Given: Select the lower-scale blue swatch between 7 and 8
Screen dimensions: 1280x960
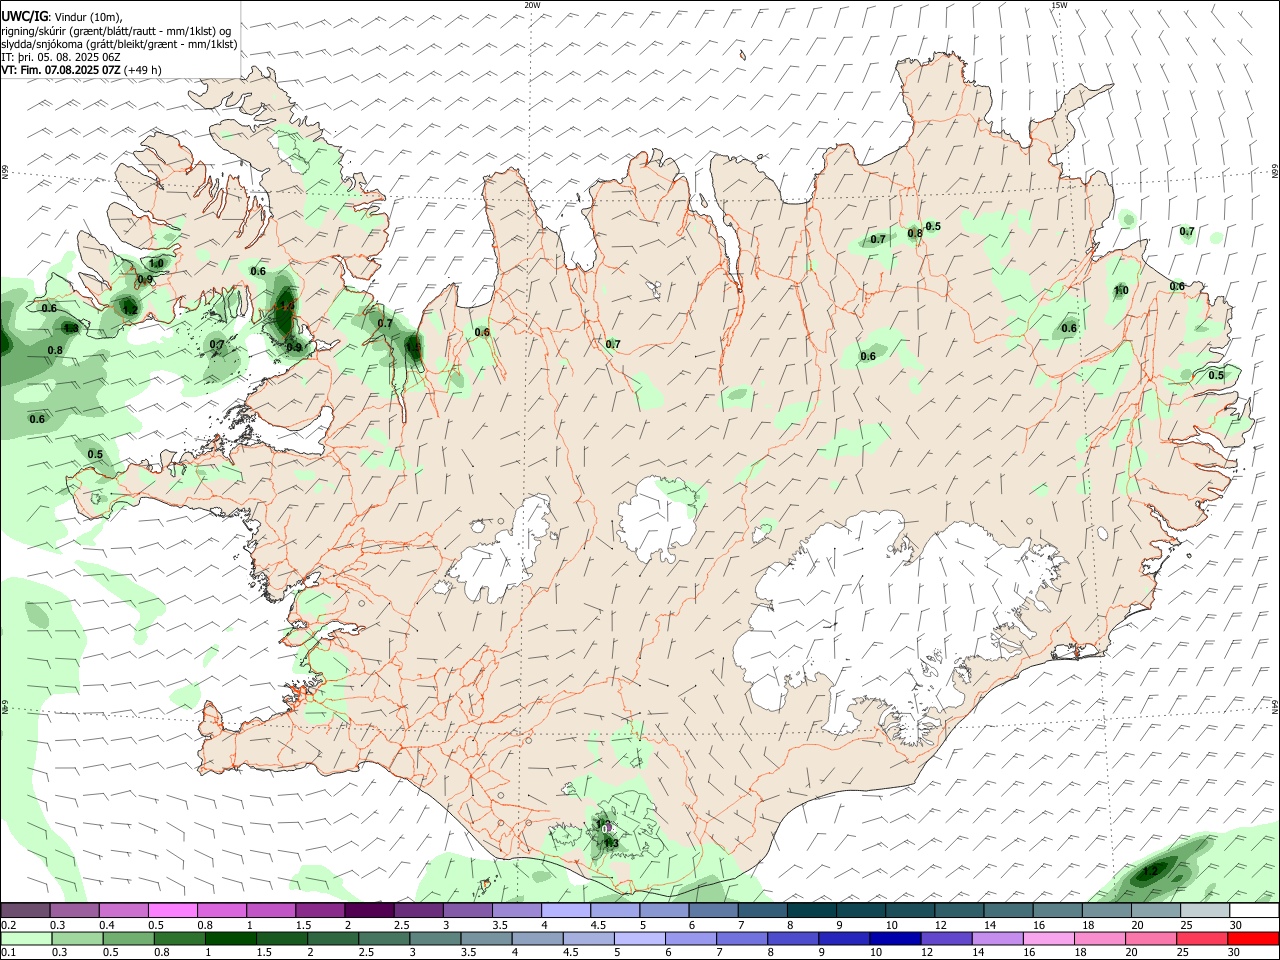Looking at the screenshot, I should click(x=742, y=938).
